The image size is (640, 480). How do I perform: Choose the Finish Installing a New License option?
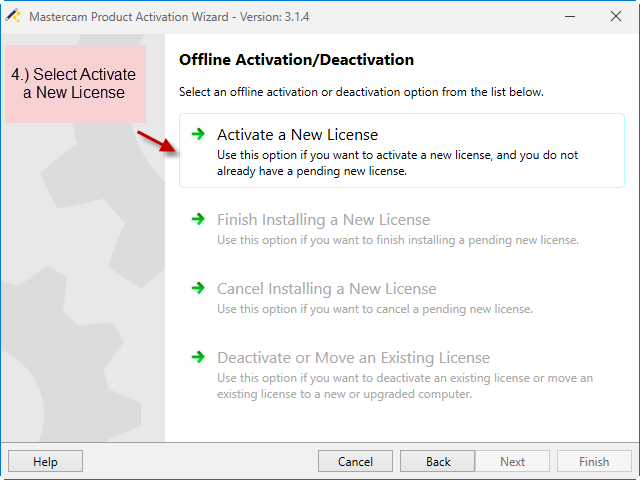(x=323, y=220)
